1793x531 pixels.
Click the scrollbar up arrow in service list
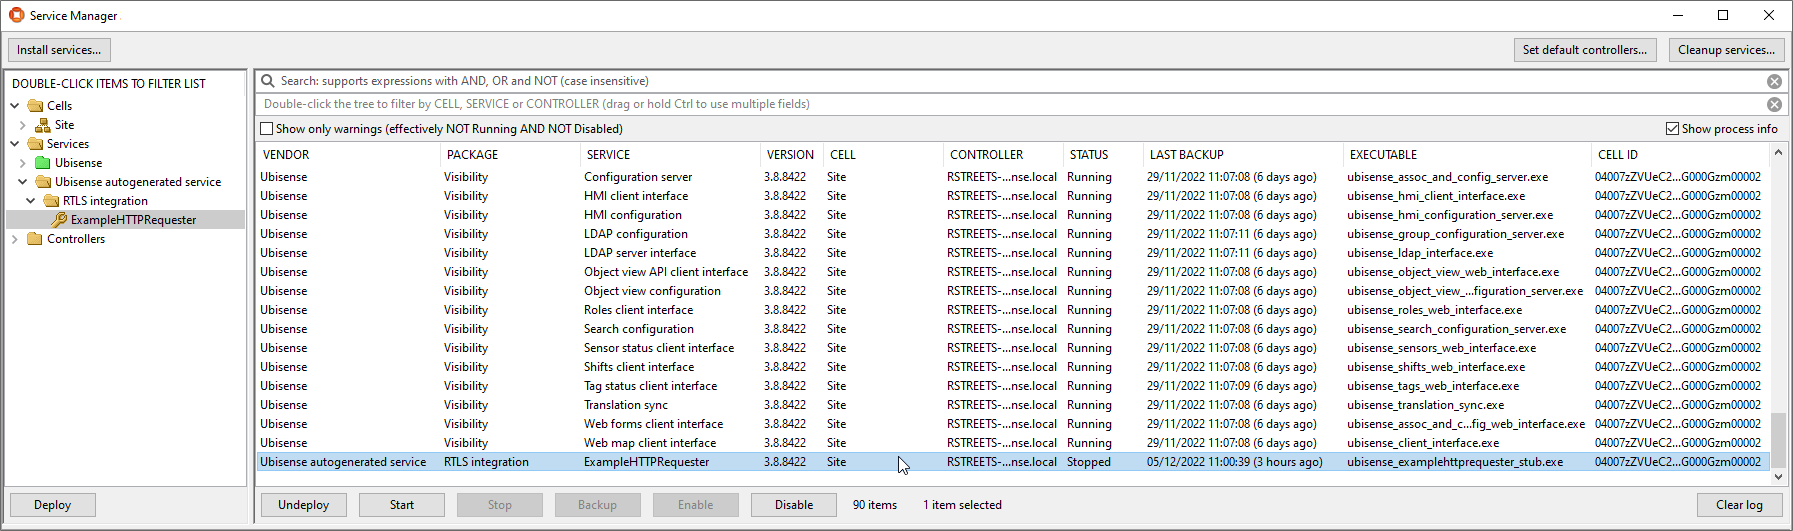tap(1778, 153)
